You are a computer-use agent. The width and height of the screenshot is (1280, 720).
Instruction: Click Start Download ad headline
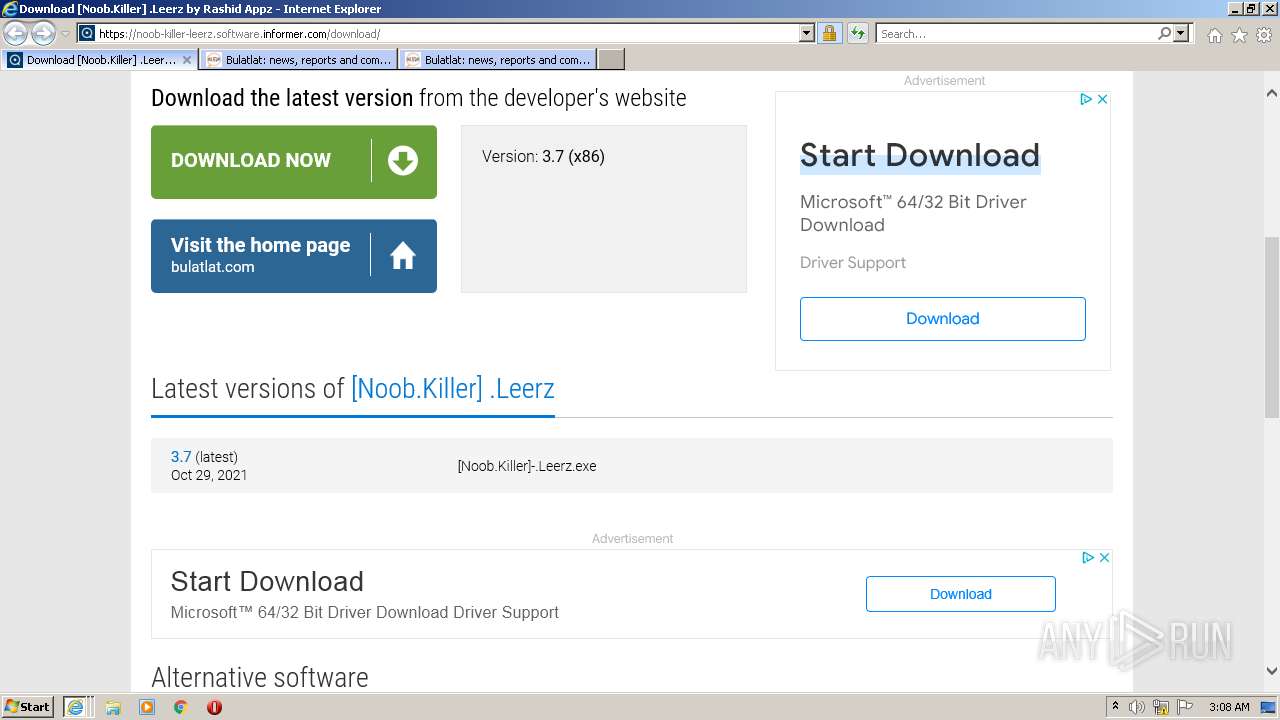tap(920, 155)
